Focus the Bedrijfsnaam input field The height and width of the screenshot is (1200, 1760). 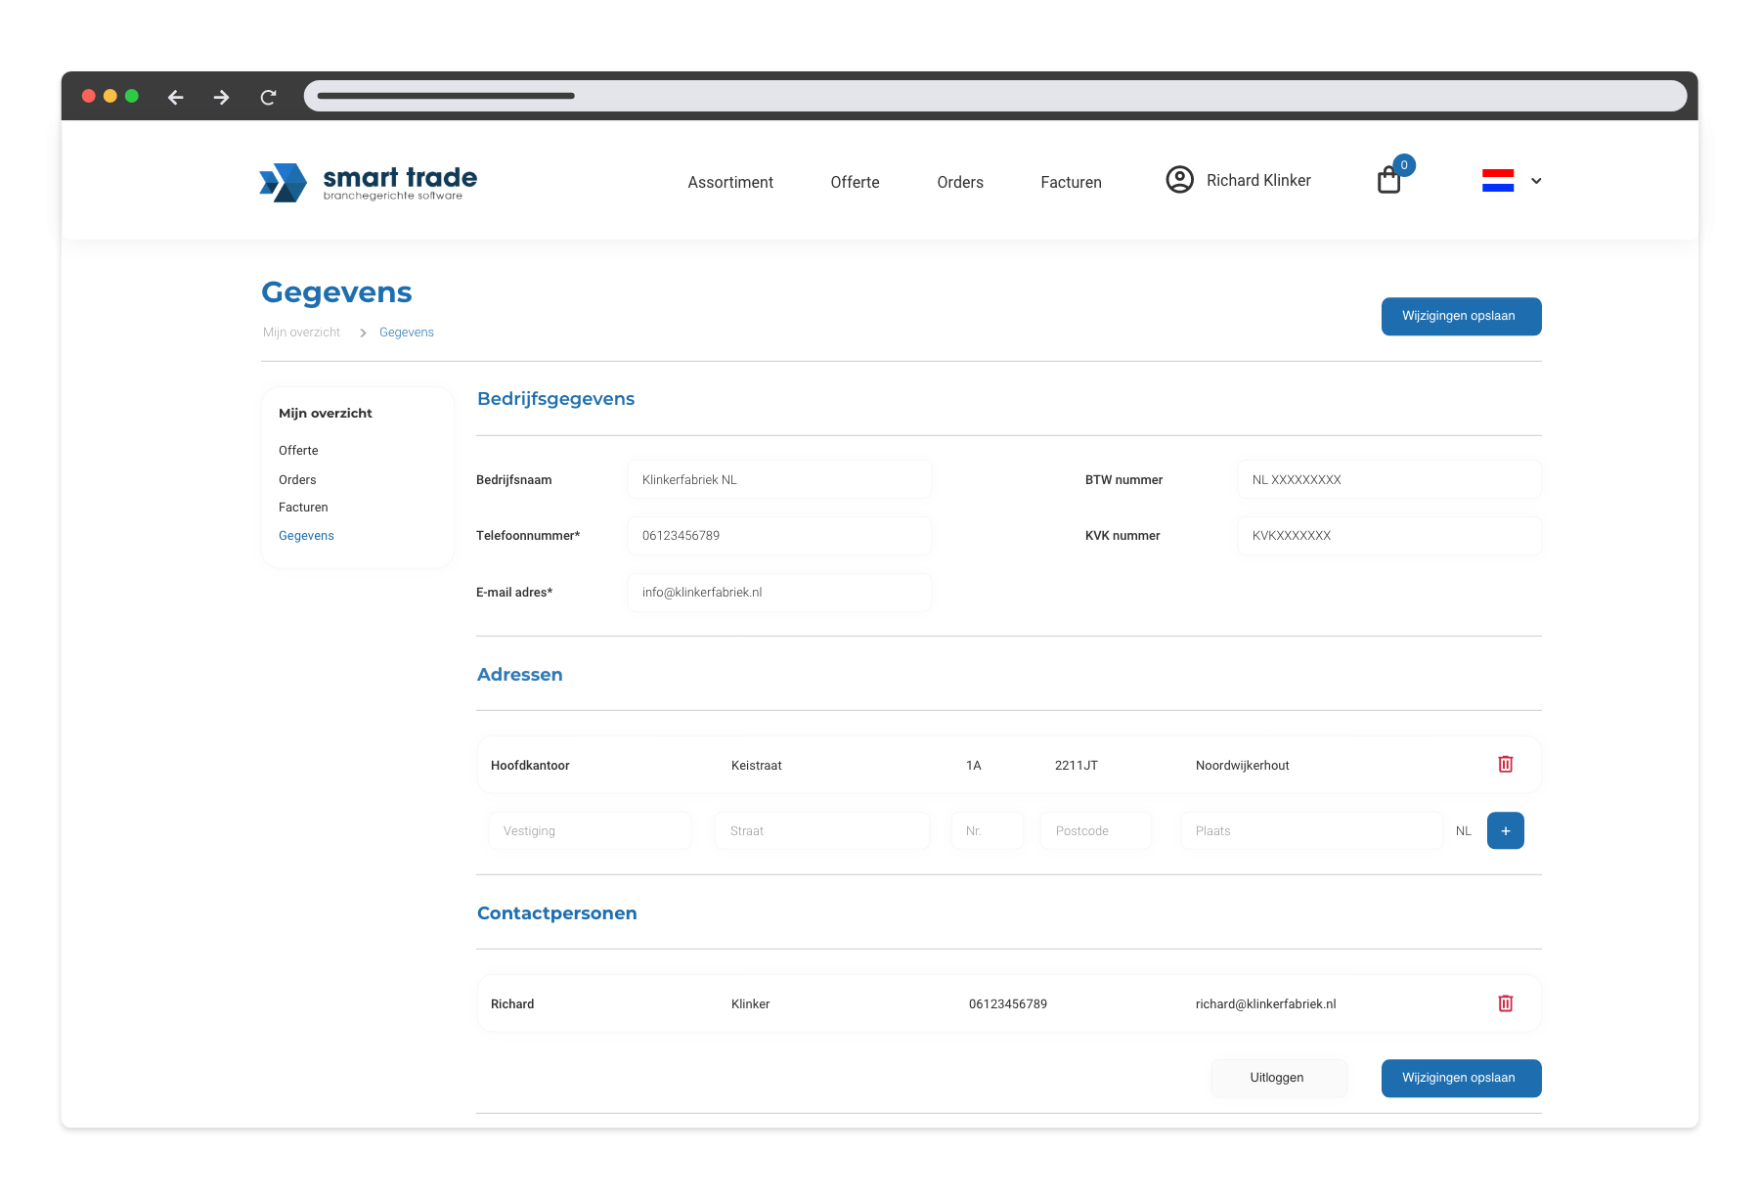(x=779, y=480)
